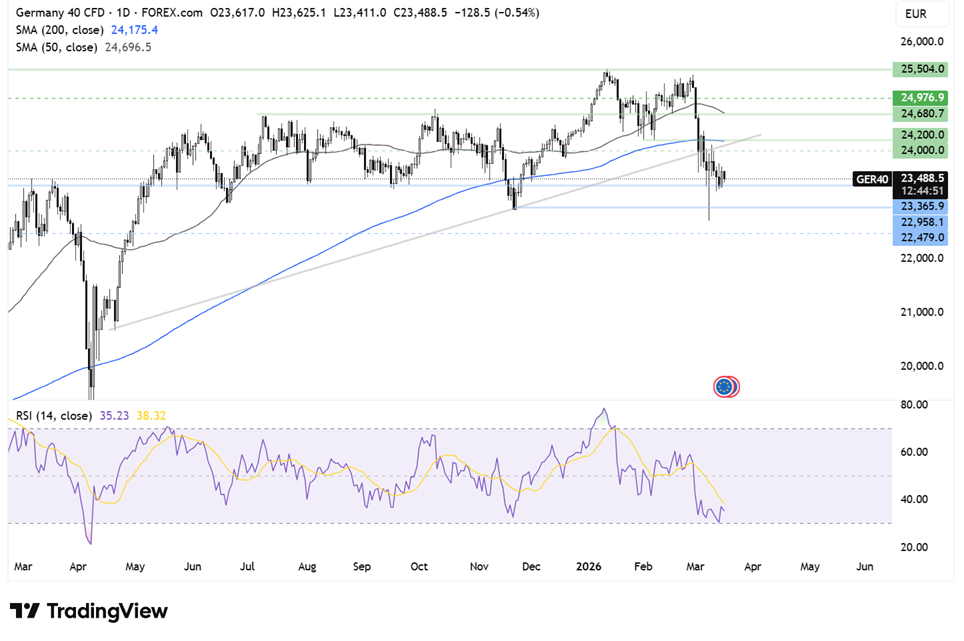Click the RSI 80.00 axis label

tap(914, 405)
